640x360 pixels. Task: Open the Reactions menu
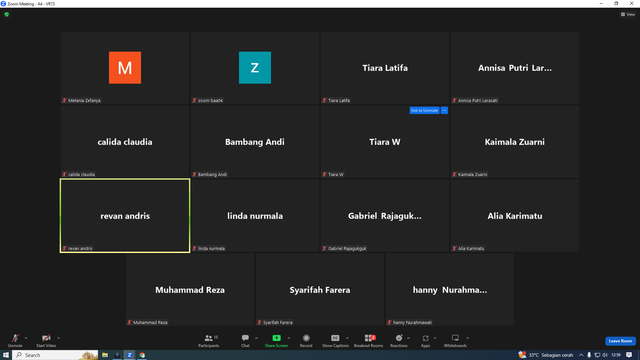coord(399,340)
